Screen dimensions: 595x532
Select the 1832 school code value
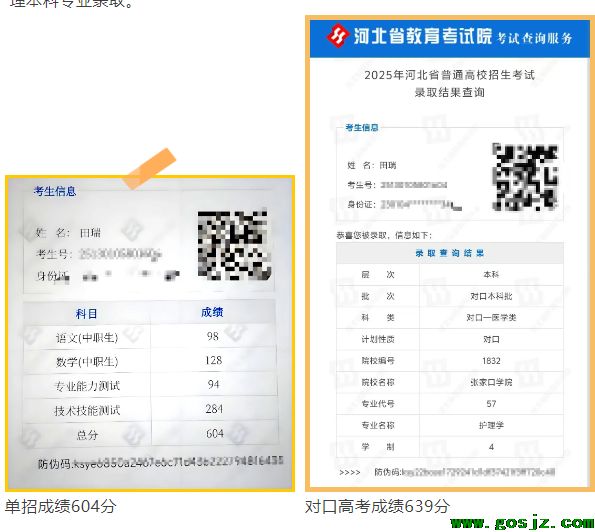491,360
